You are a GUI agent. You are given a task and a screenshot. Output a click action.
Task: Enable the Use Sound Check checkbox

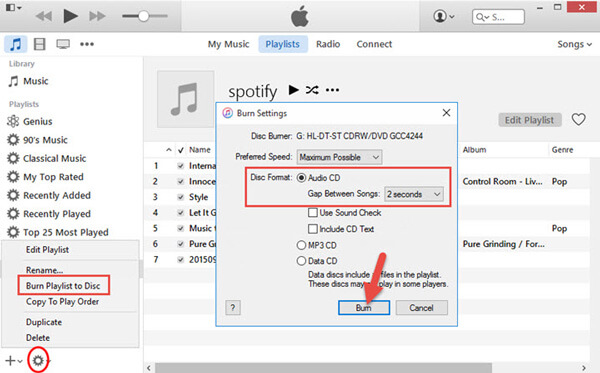click(x=313, y=213)
